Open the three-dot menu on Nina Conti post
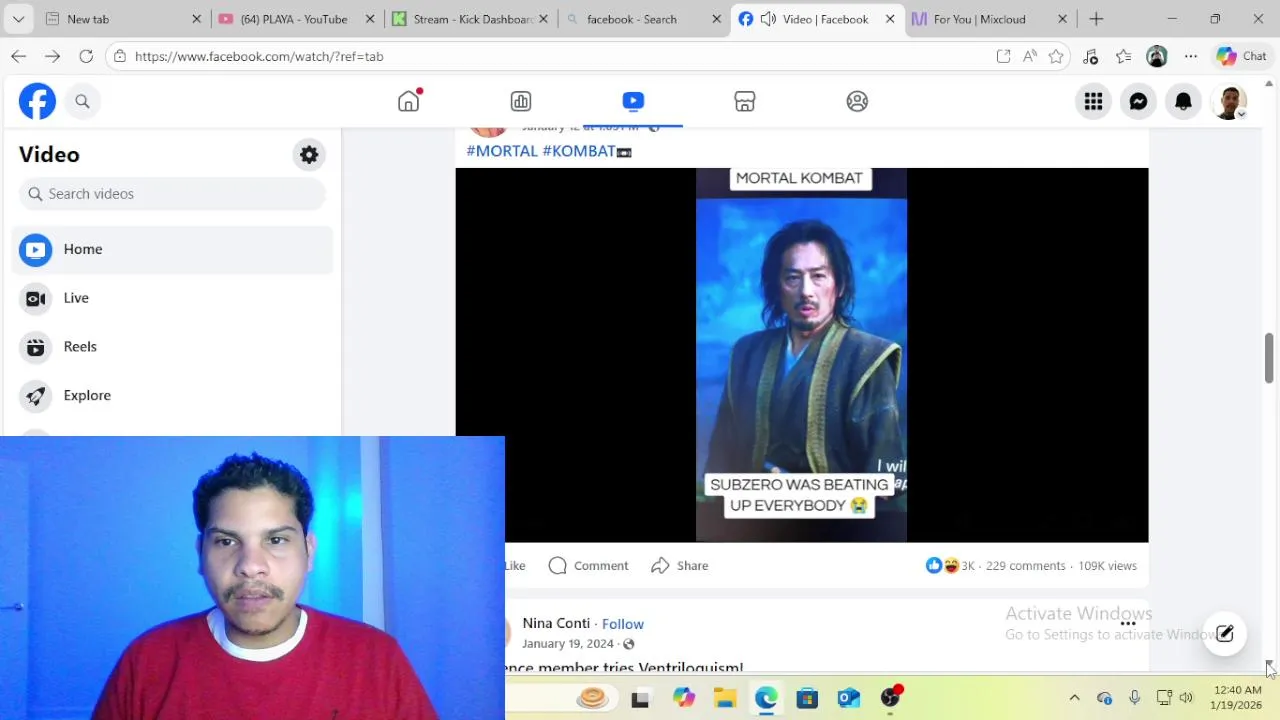Image resolution: width=1280 pixels, height=720 pixels. pos(1128,623)
